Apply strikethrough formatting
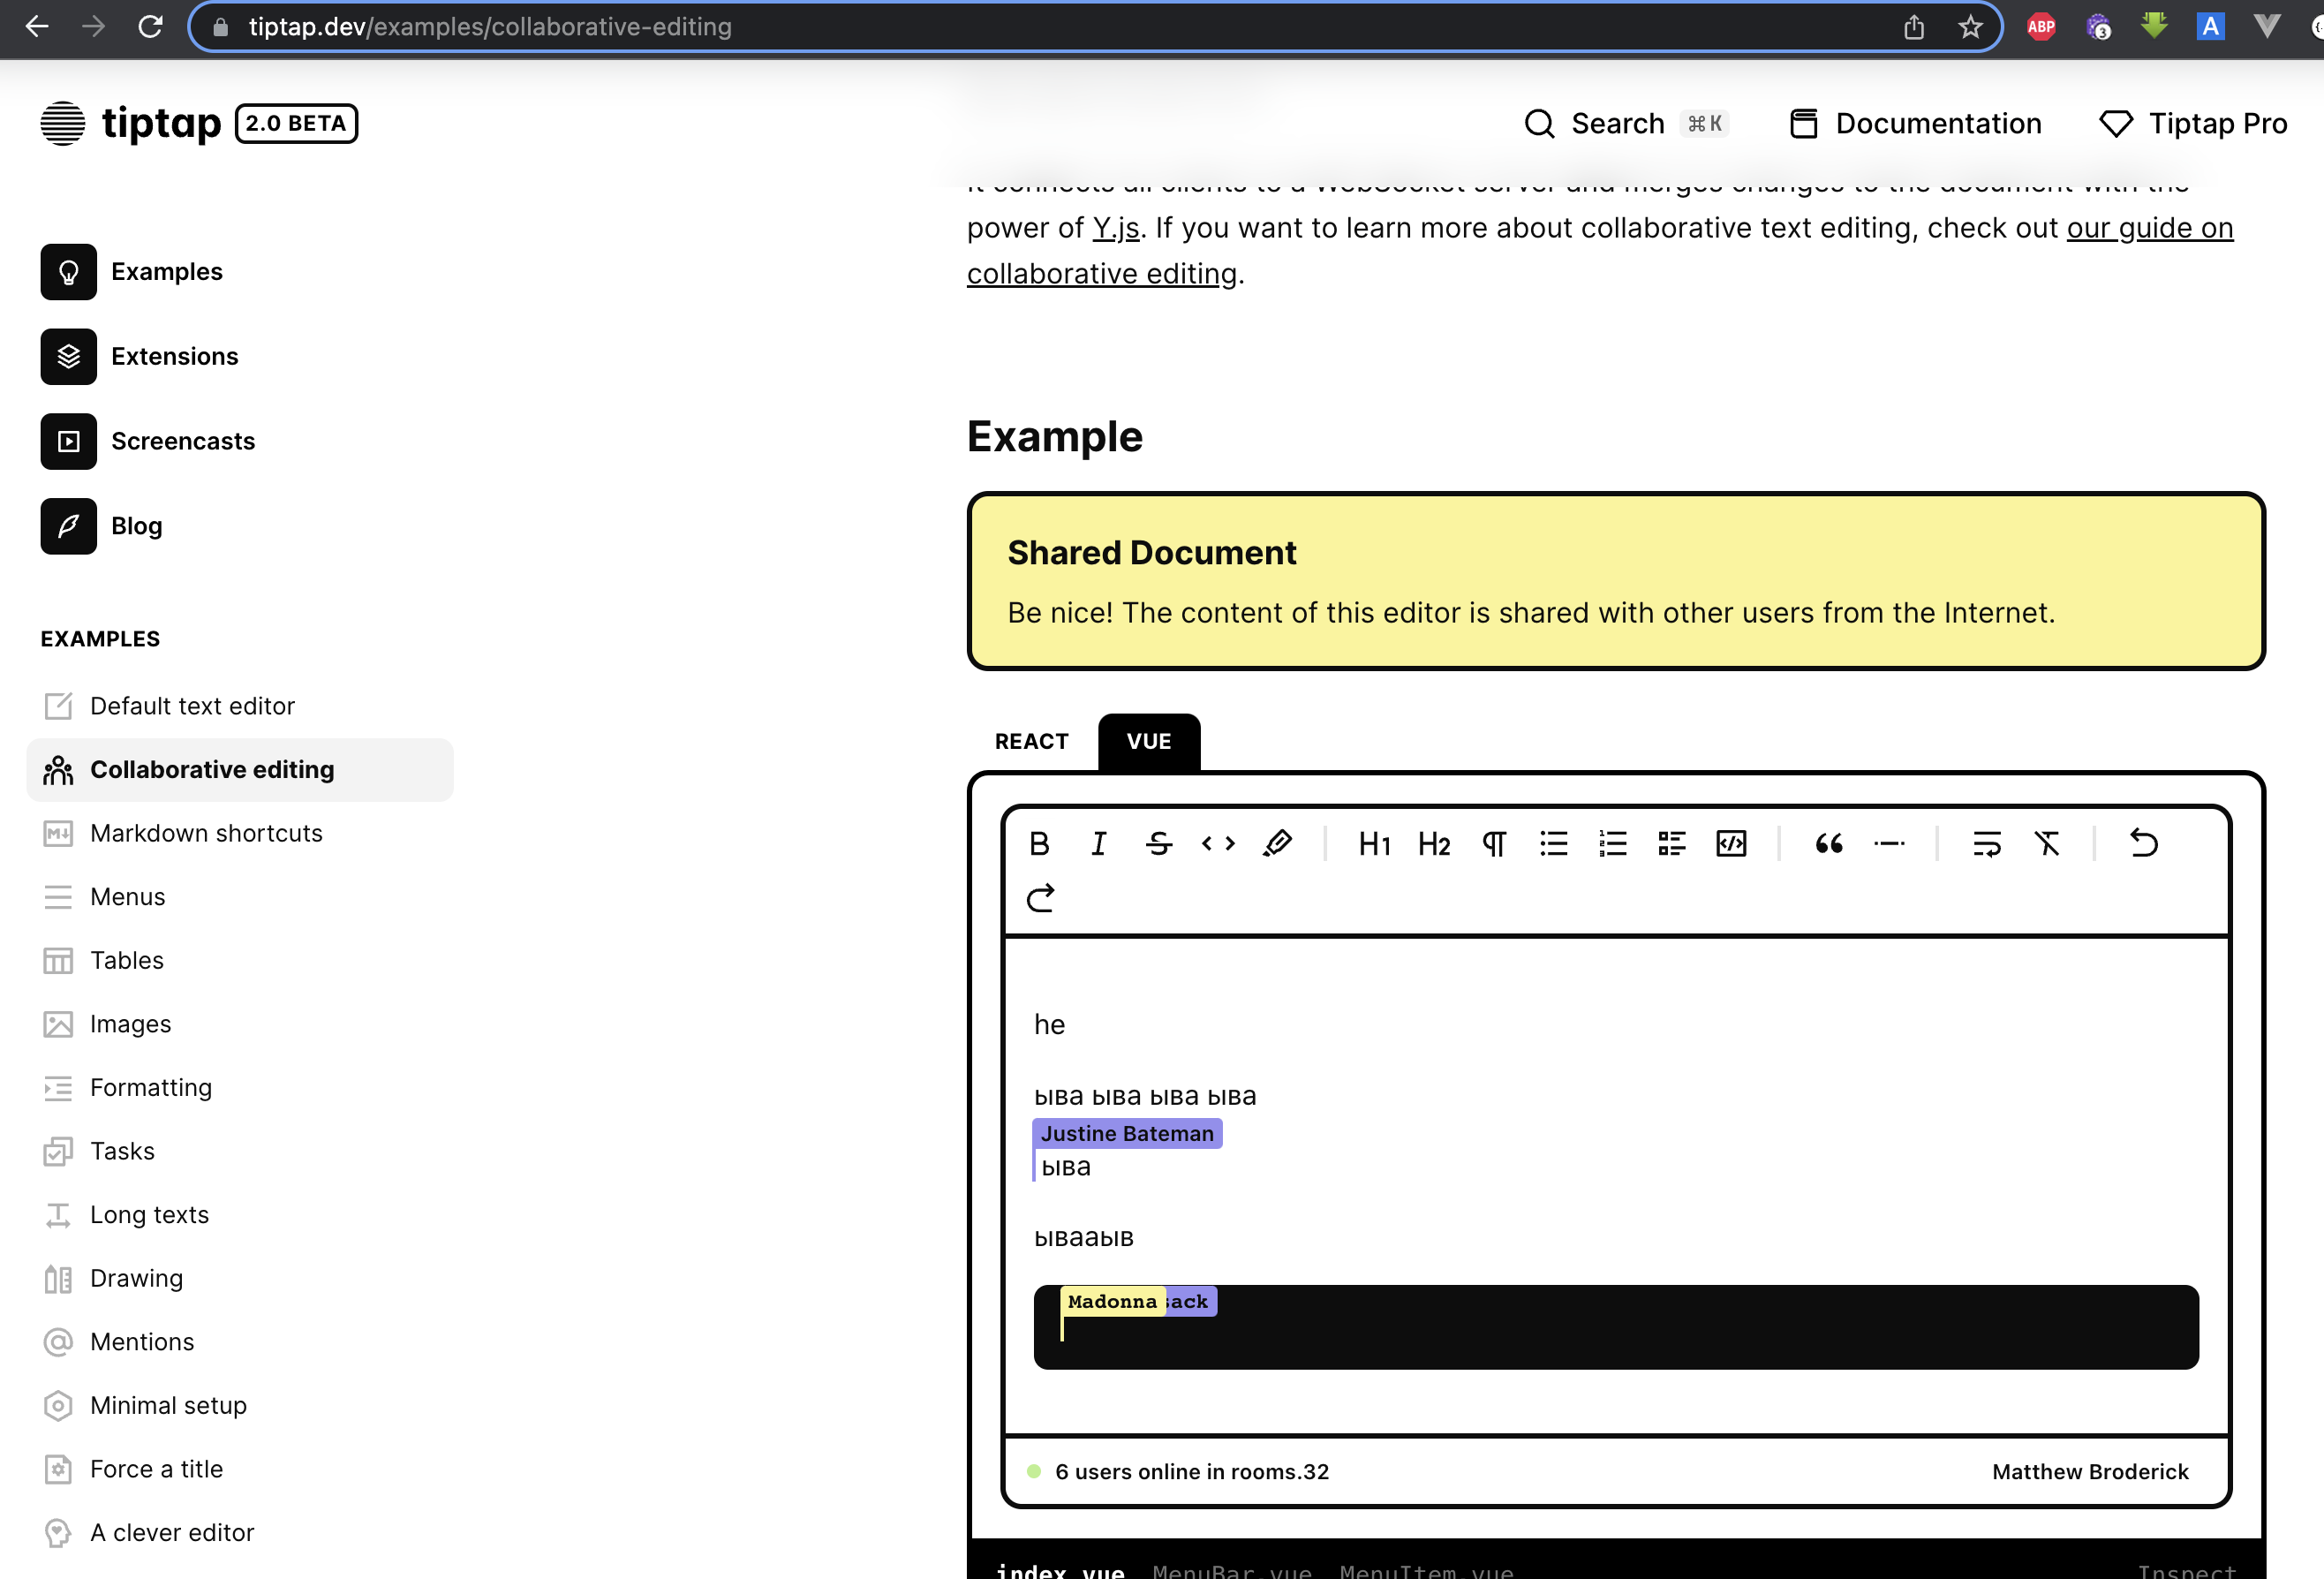 click(x=1158, y=844)
